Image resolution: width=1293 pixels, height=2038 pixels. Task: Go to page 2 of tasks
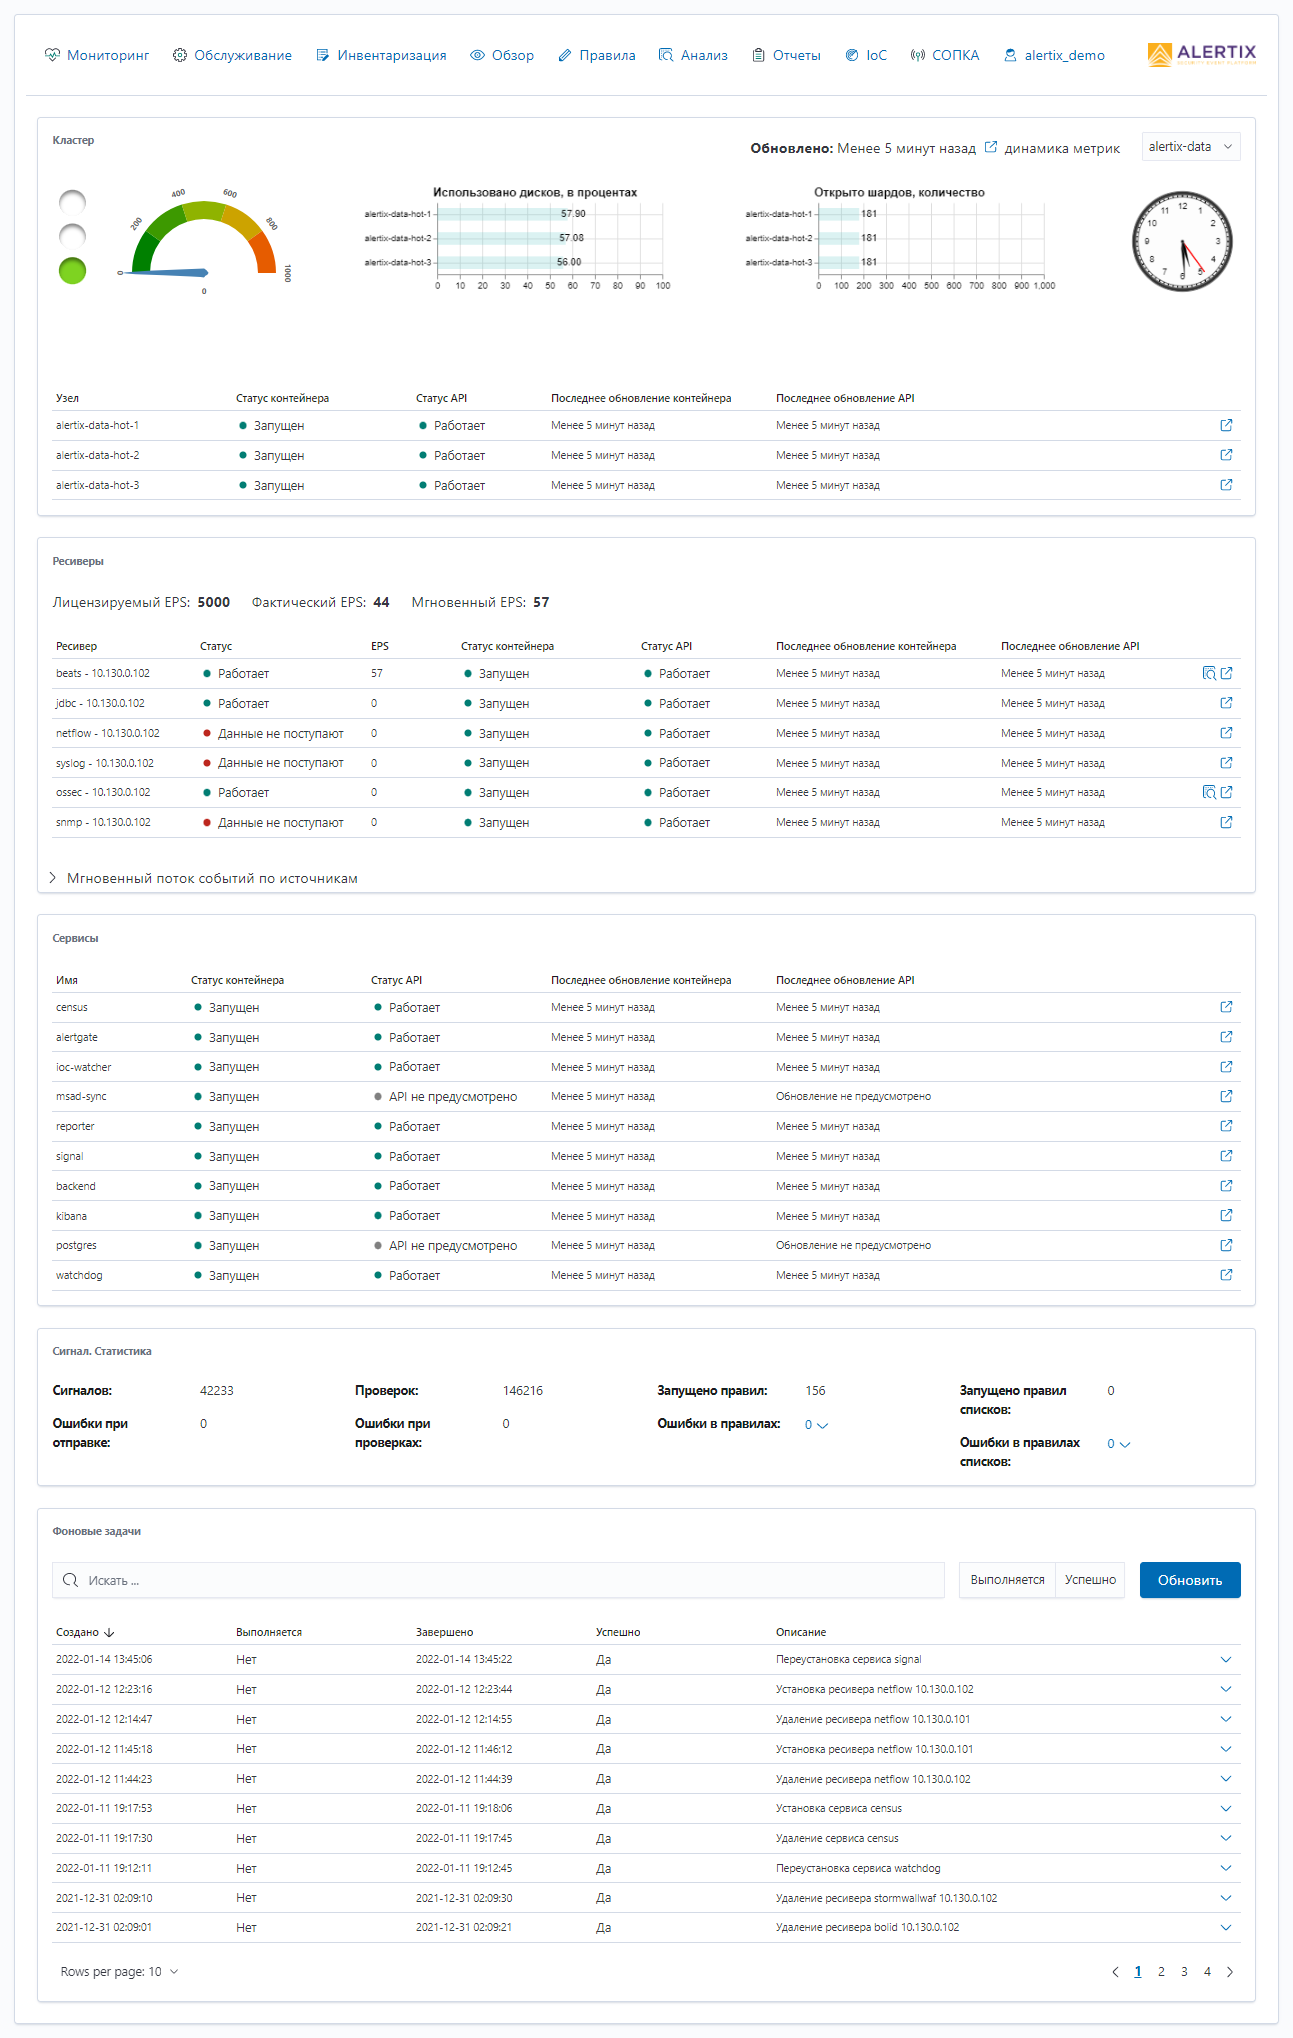(1161, 1972)
